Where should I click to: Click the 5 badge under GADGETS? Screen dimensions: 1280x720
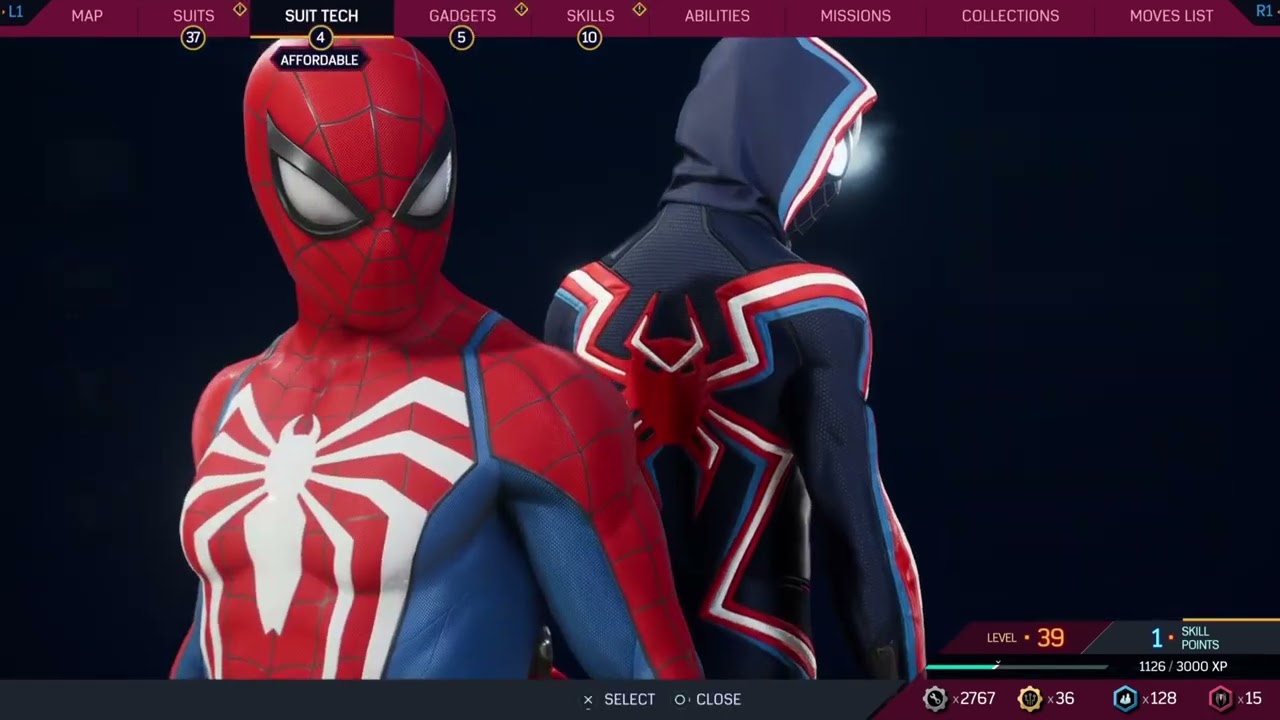click(x=461, y=38)
